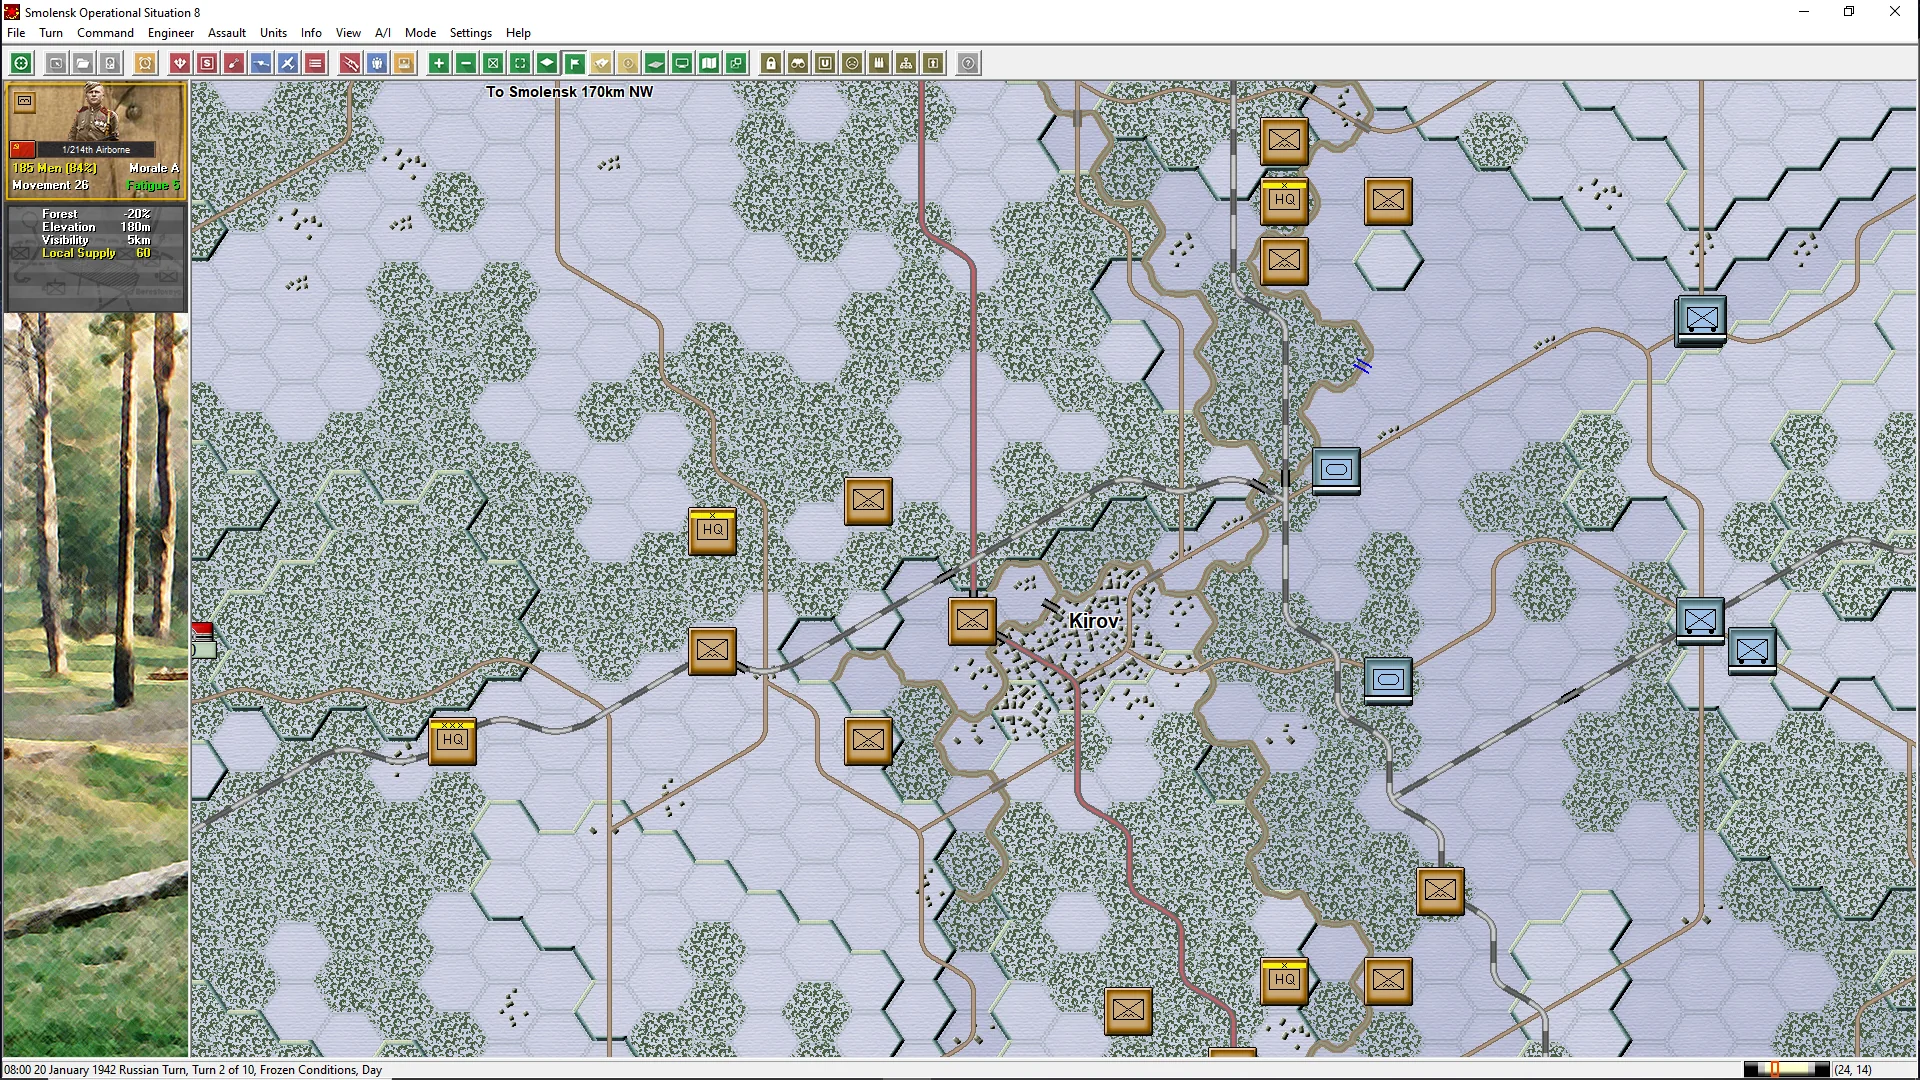Image resolution: width=1920 pixels, height=1080 pixels.
Task: Open the Command menu
Action: pos(105,33)
